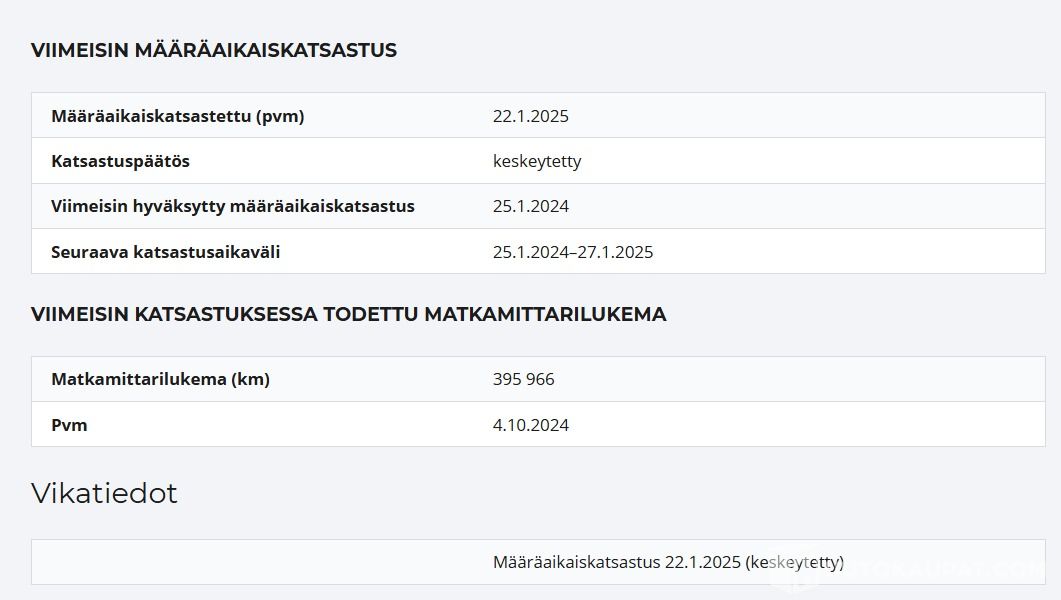This screenshot has height=600, width=1061.
Task: Click the 'Viimeisin katsastuksessa todettu matkamittarilukema' heading
Action: (348, 314)
